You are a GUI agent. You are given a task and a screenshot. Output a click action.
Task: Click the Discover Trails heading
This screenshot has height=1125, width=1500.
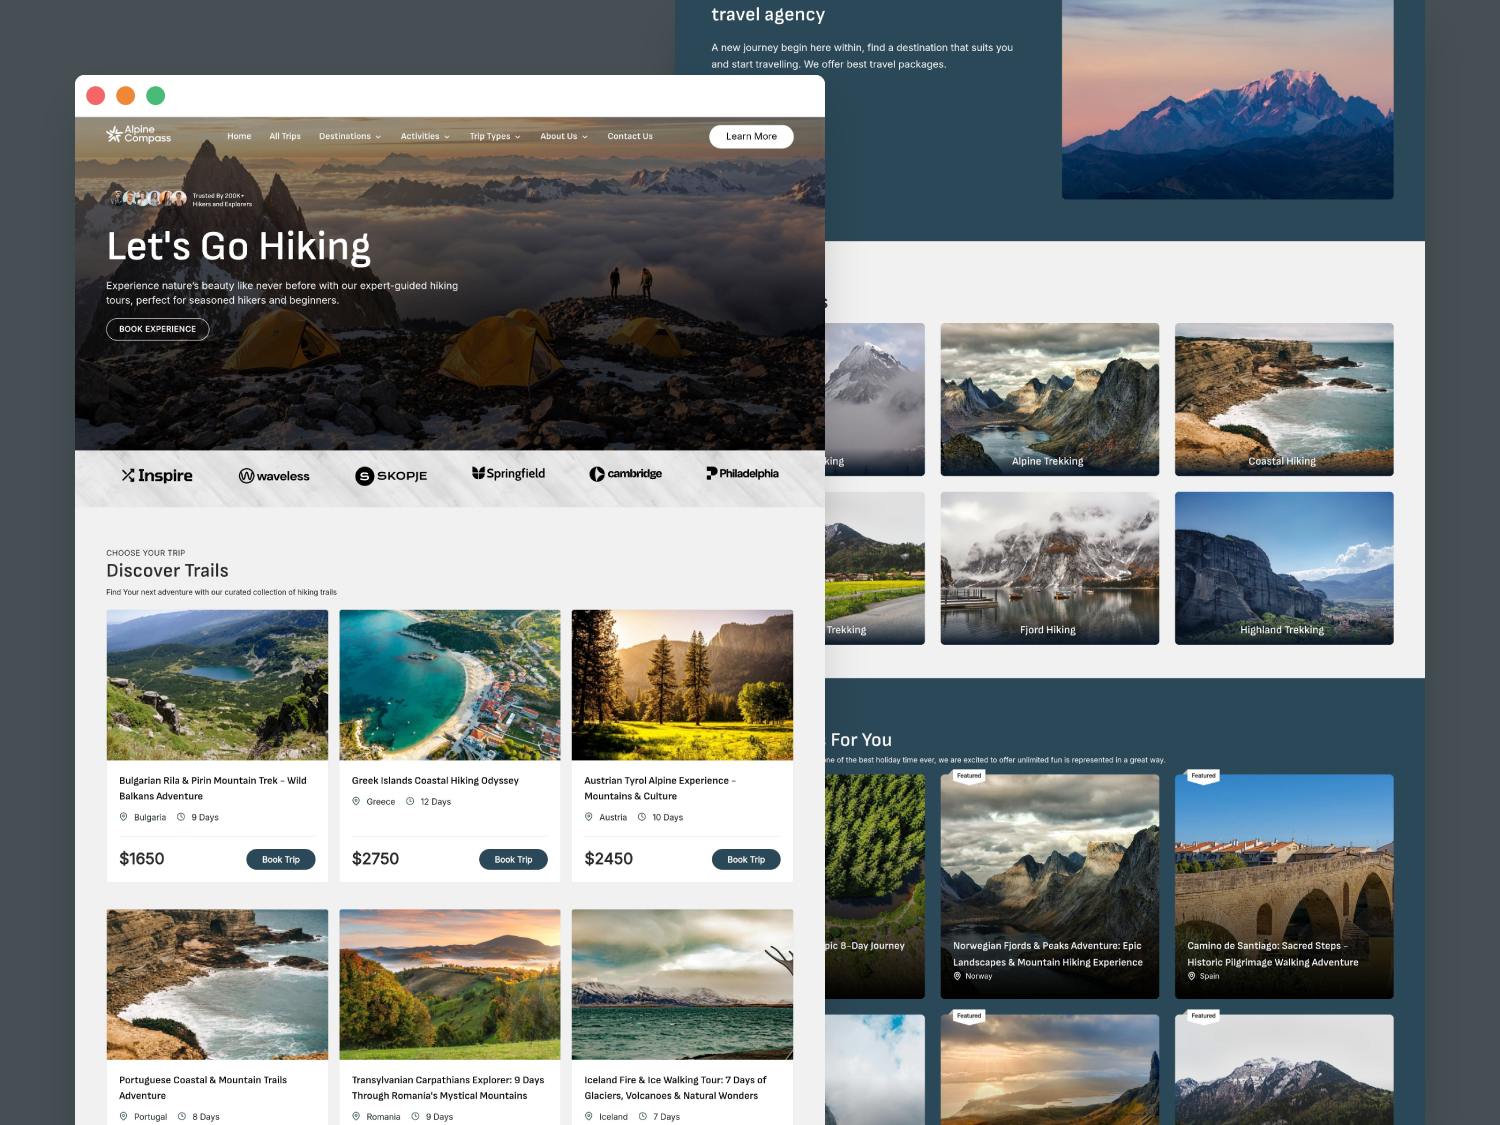coord(167,570)
